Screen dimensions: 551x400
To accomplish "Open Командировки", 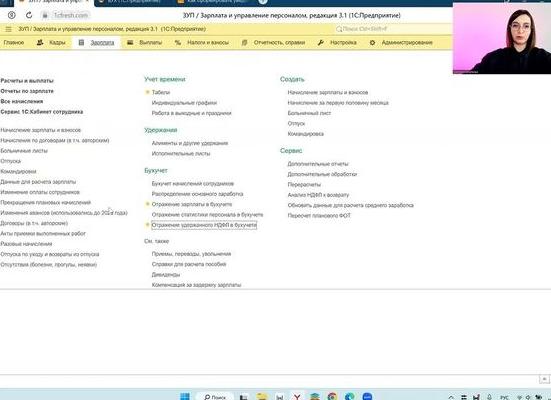I will (x=18, y=172).
